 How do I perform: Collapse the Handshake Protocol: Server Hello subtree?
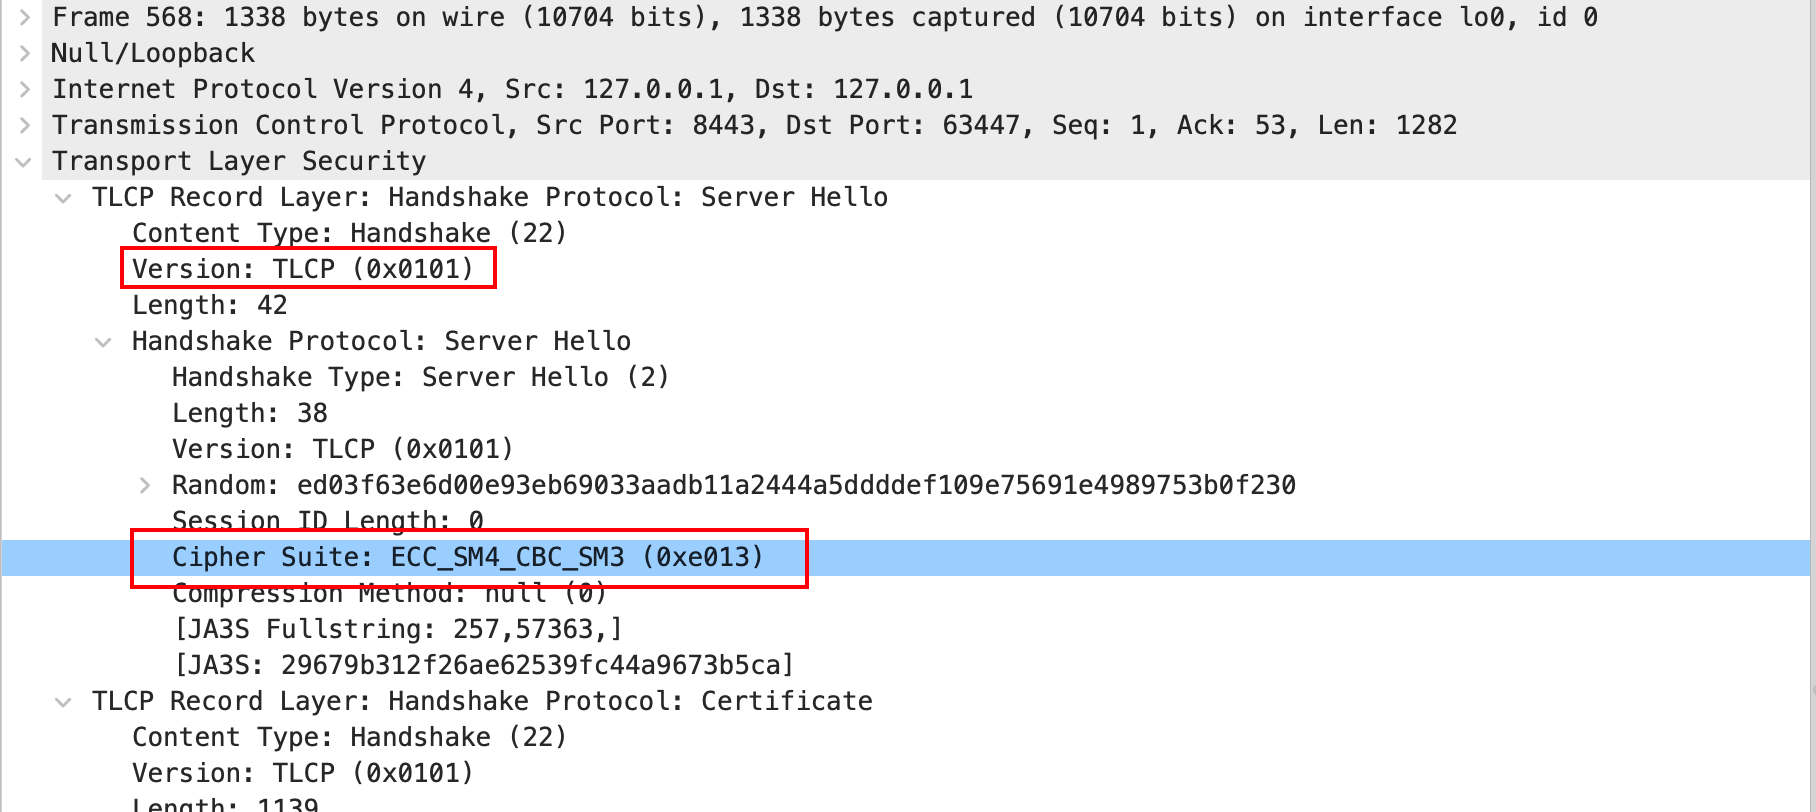[x=103, y=342]
